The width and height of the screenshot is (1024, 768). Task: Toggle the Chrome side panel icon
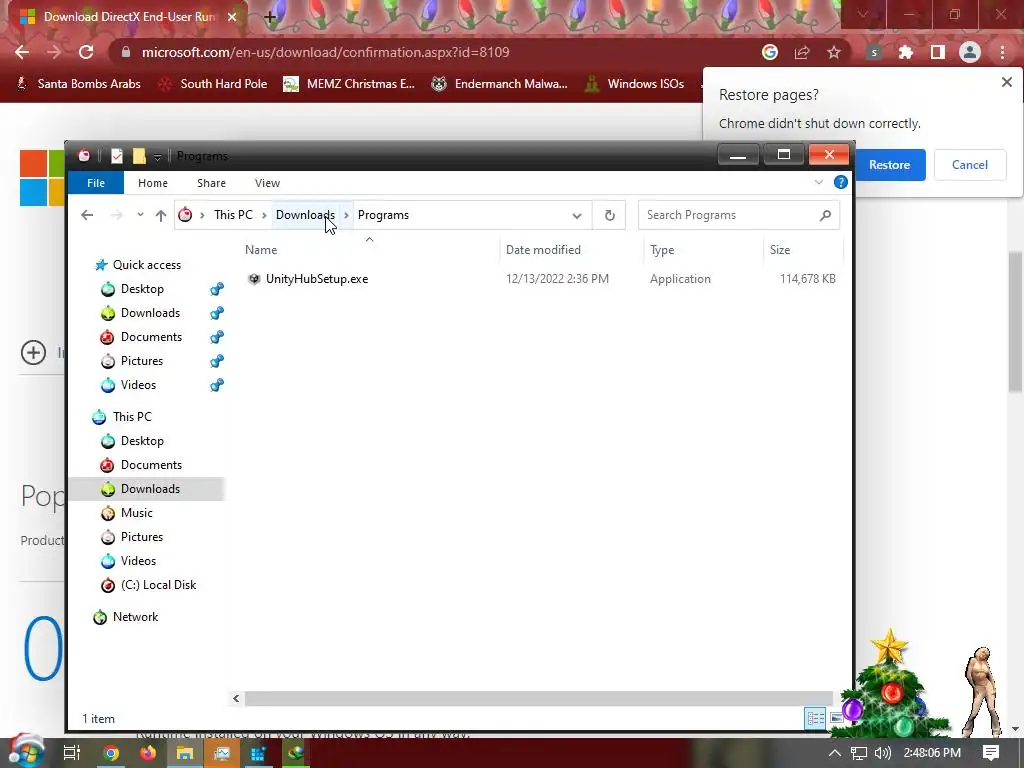(938, 52)
